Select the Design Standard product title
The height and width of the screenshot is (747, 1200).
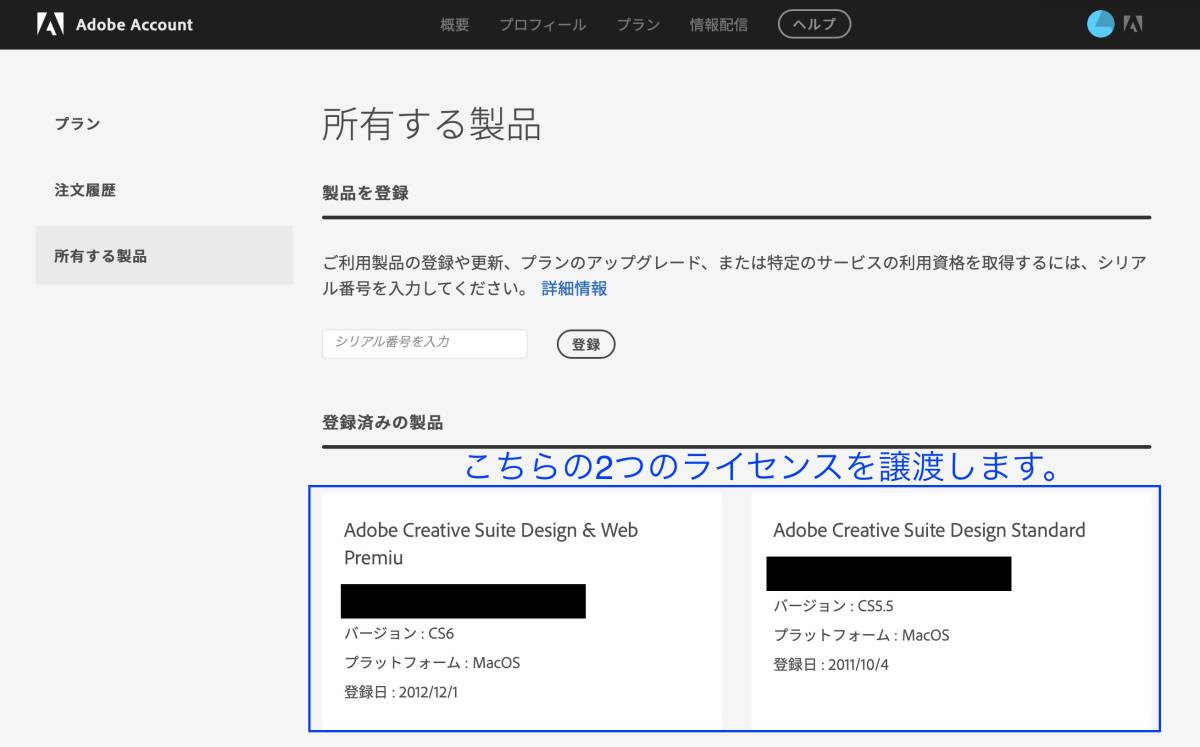click(929, 530)
